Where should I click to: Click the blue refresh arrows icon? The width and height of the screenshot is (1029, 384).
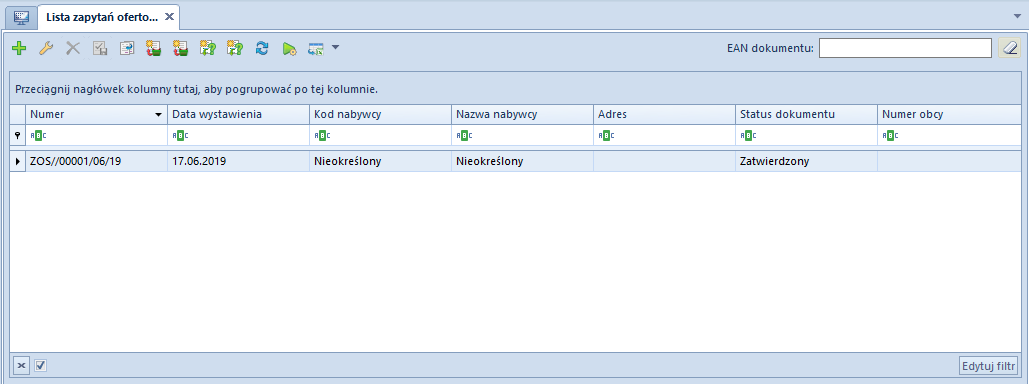click(262, 48)
